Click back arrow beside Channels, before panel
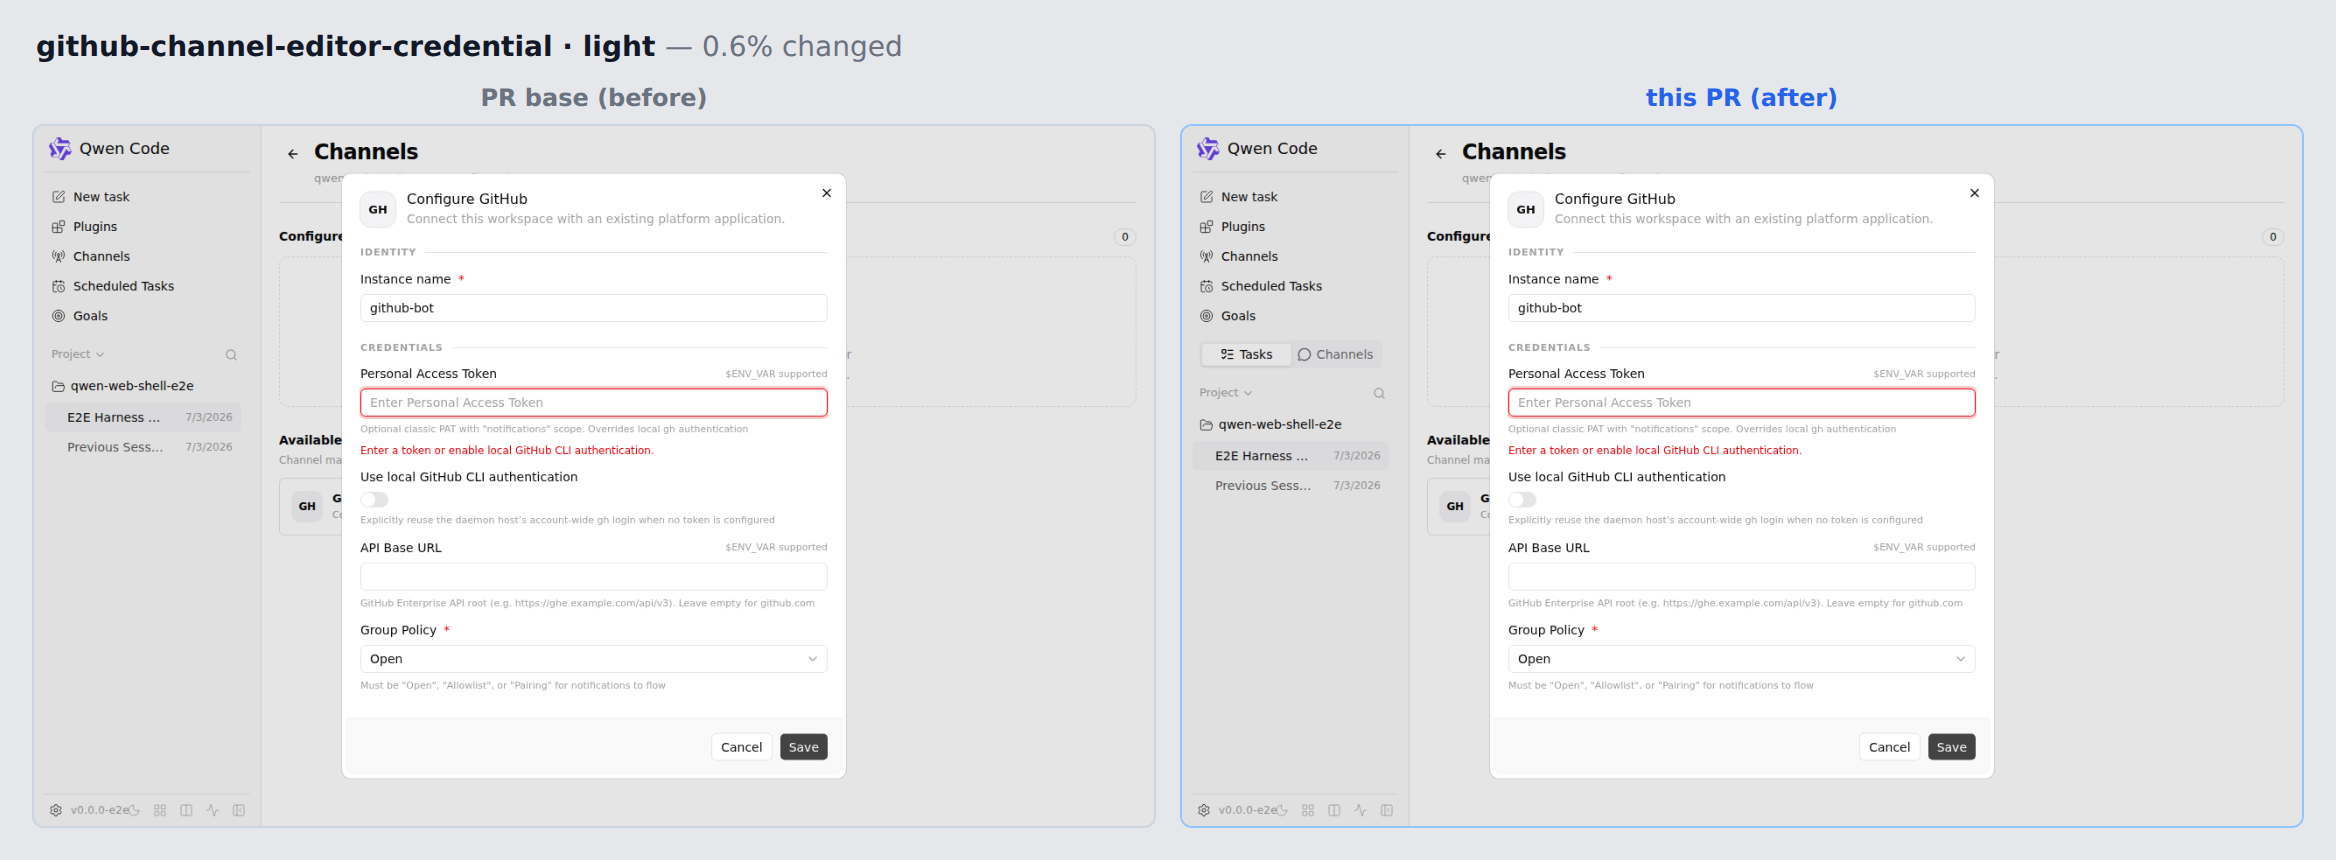 [293, 154]
